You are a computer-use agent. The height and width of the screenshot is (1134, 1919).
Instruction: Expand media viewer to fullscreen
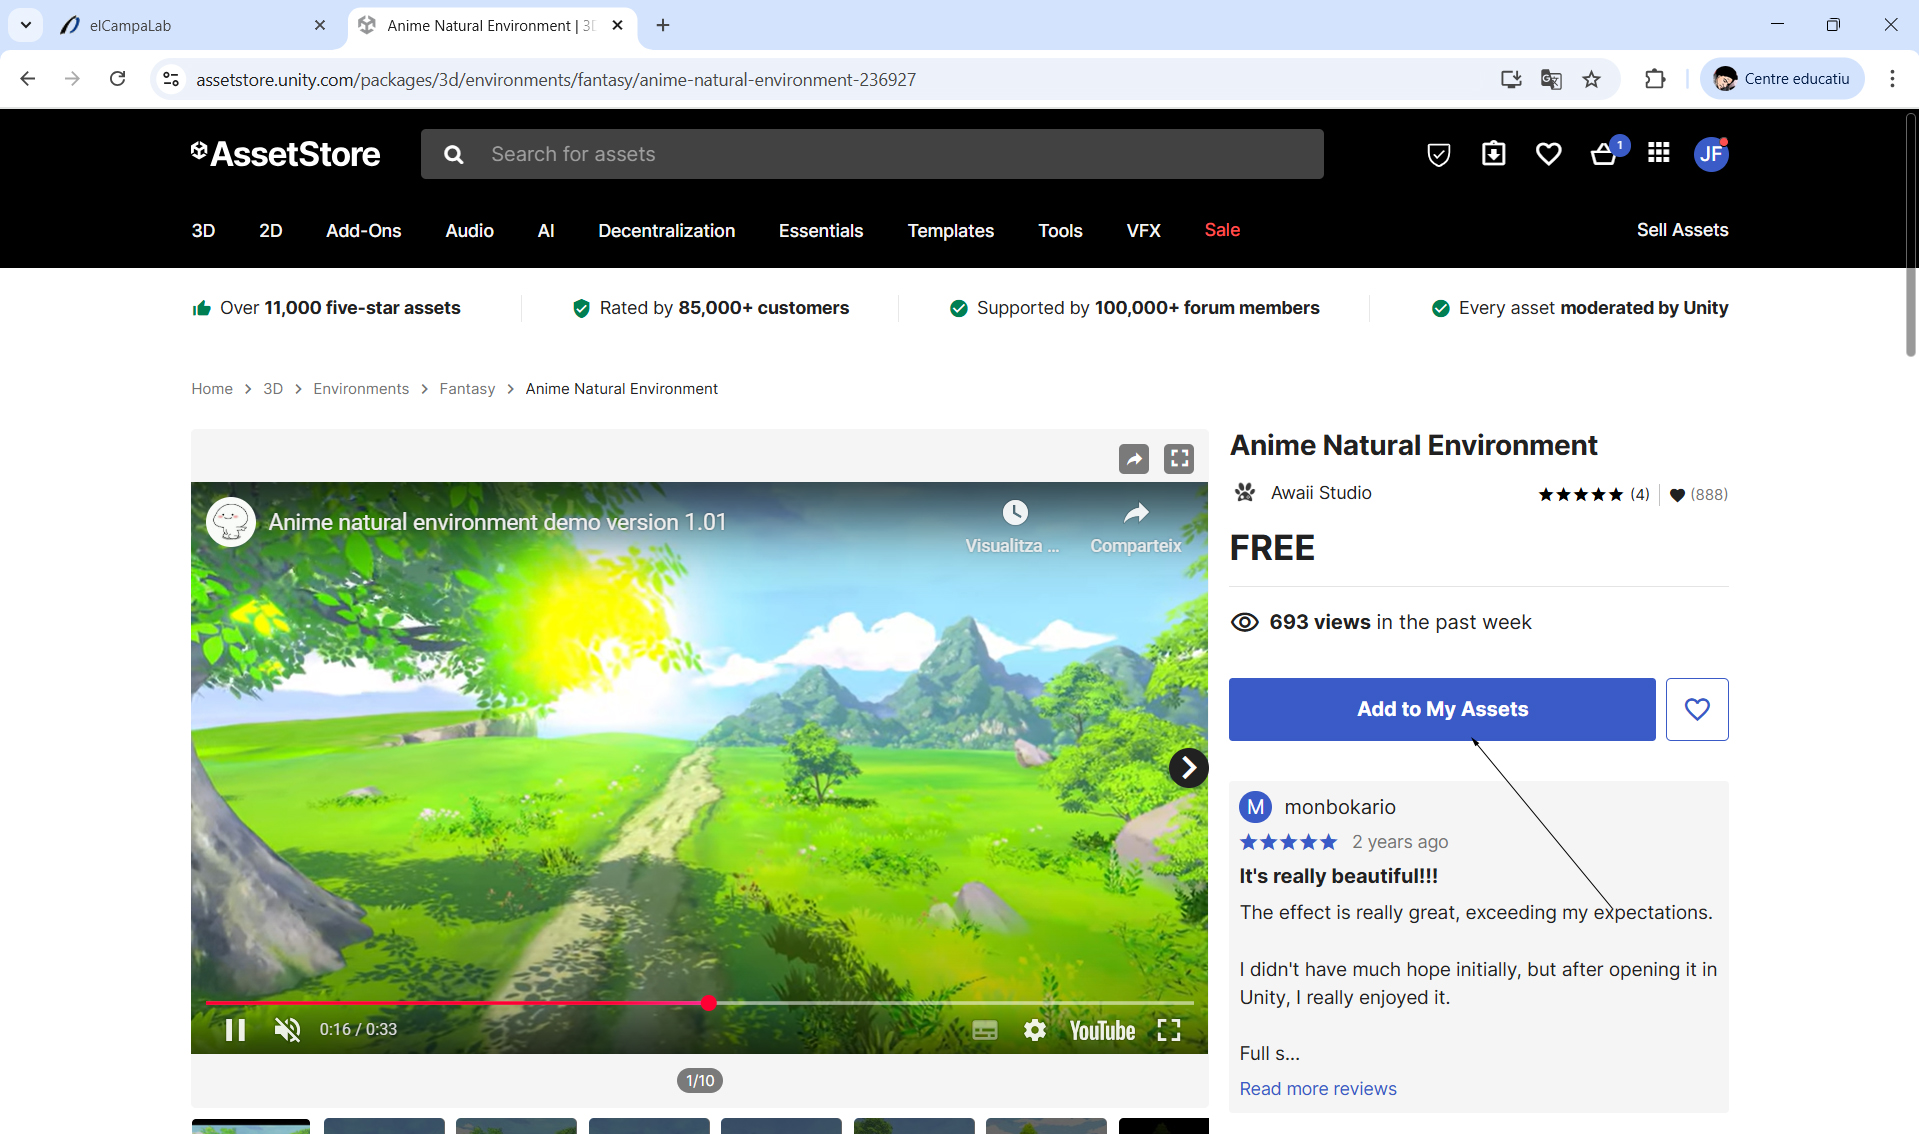point(1179,459)
